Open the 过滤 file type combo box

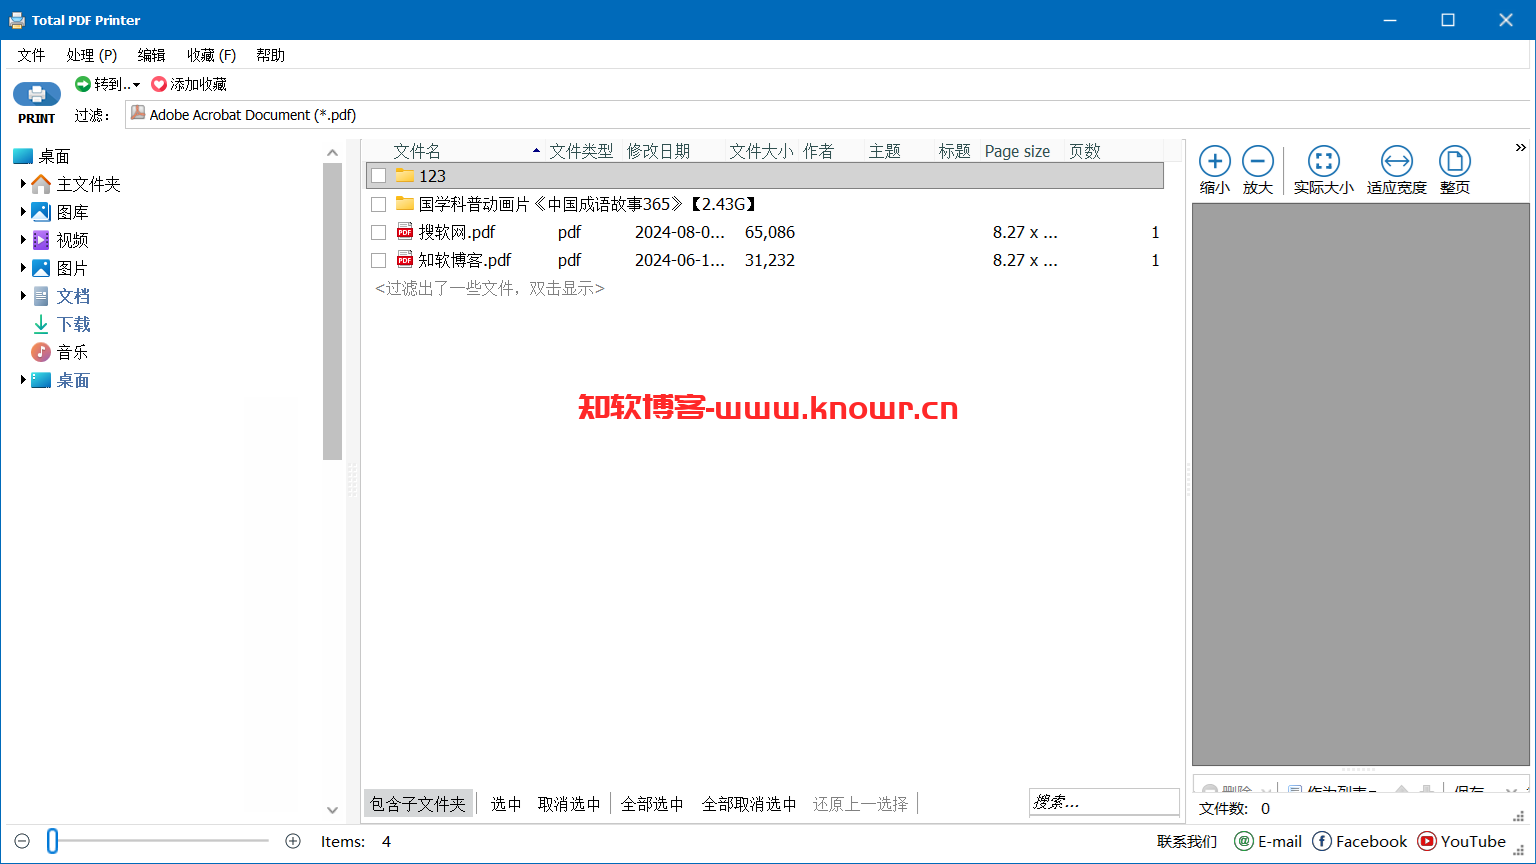pyautogui.click(x=829, y=115)
